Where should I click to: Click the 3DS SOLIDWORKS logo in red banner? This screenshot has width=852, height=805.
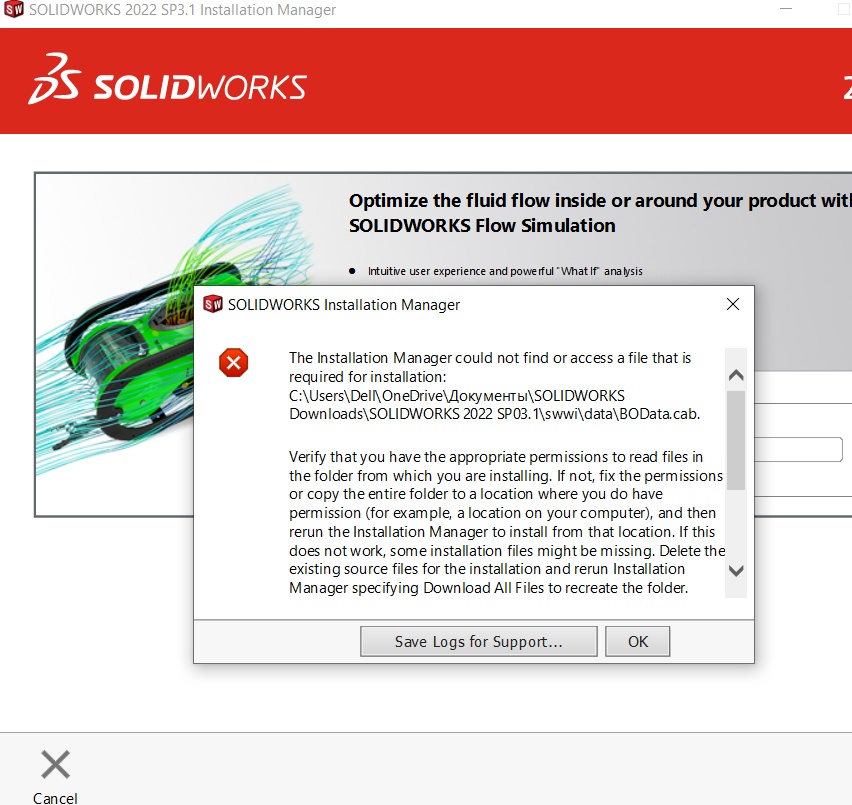click(x=168, y=80)
